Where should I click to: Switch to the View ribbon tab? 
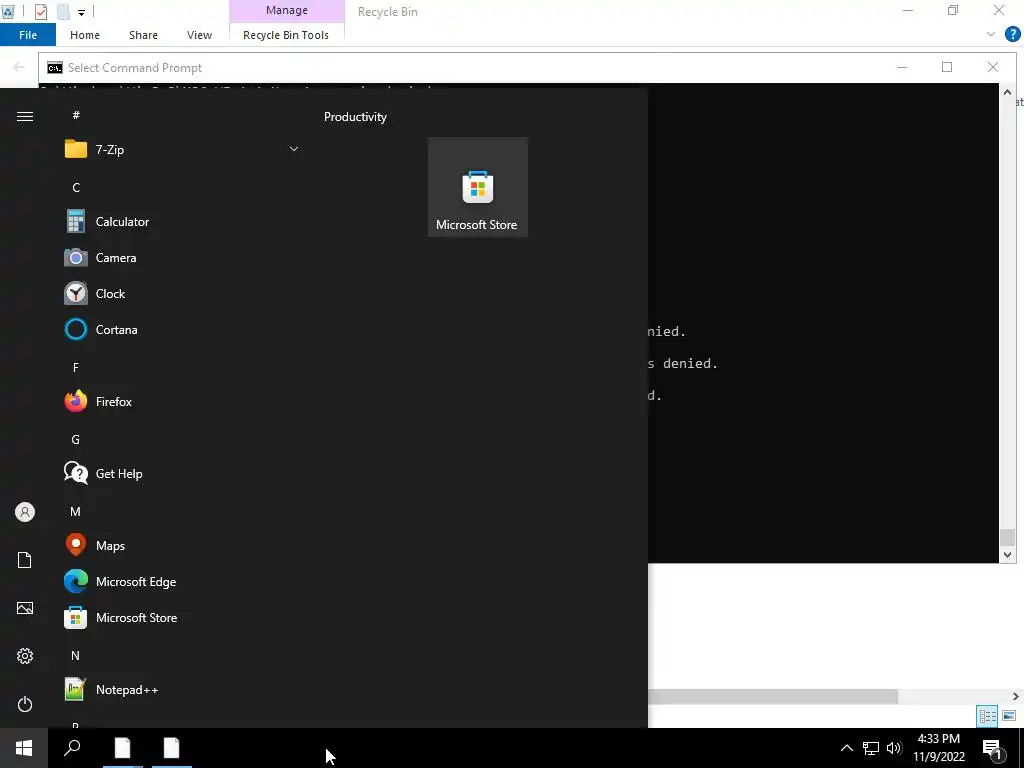point(199,35)
